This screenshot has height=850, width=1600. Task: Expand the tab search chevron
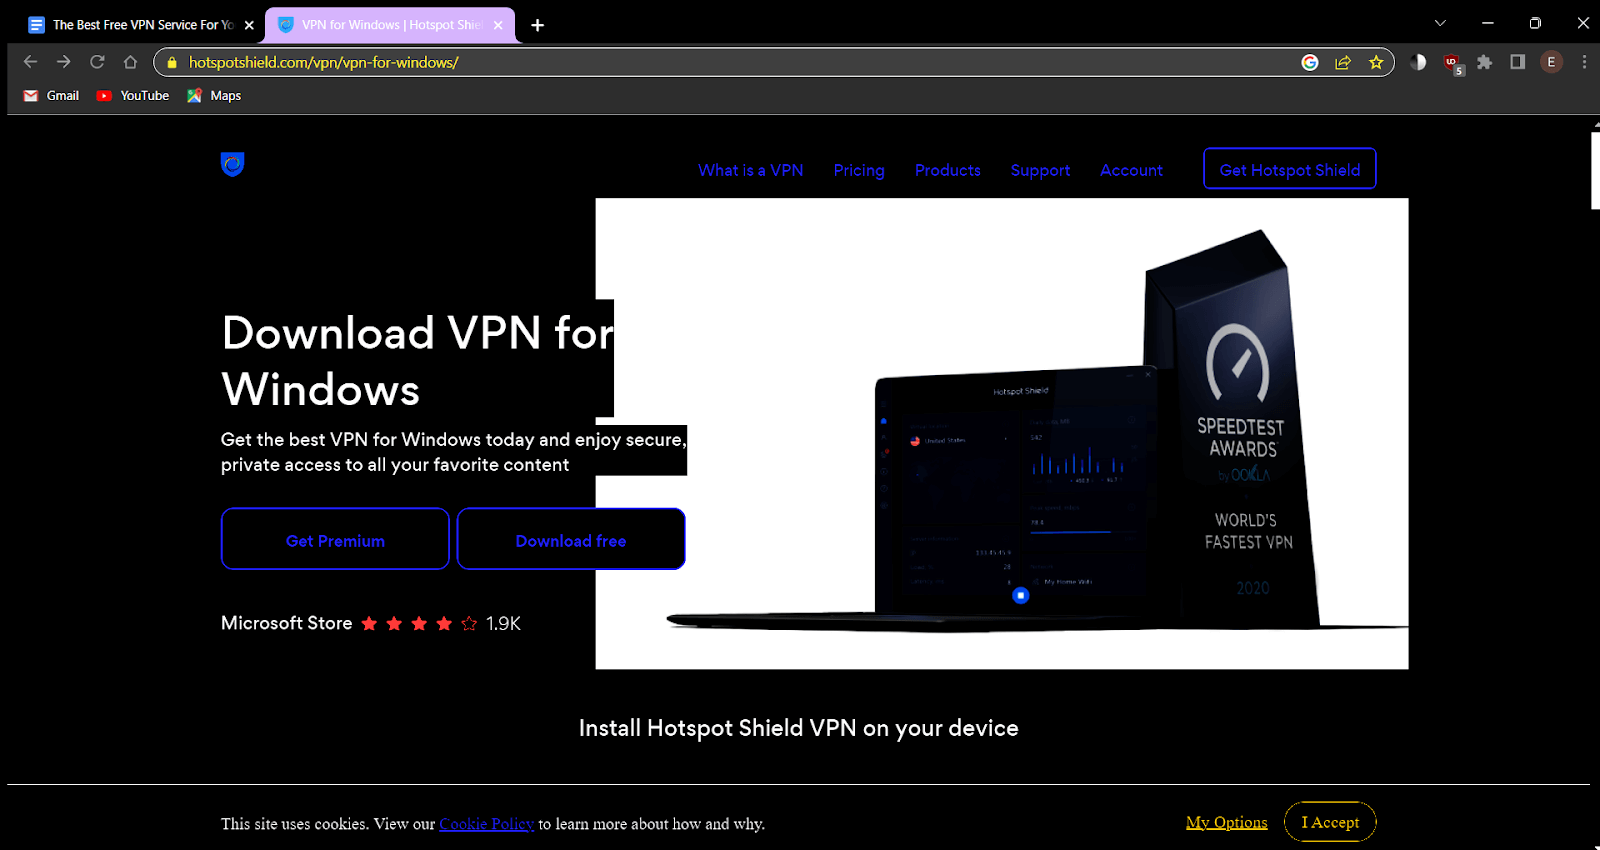point(1440,23)
